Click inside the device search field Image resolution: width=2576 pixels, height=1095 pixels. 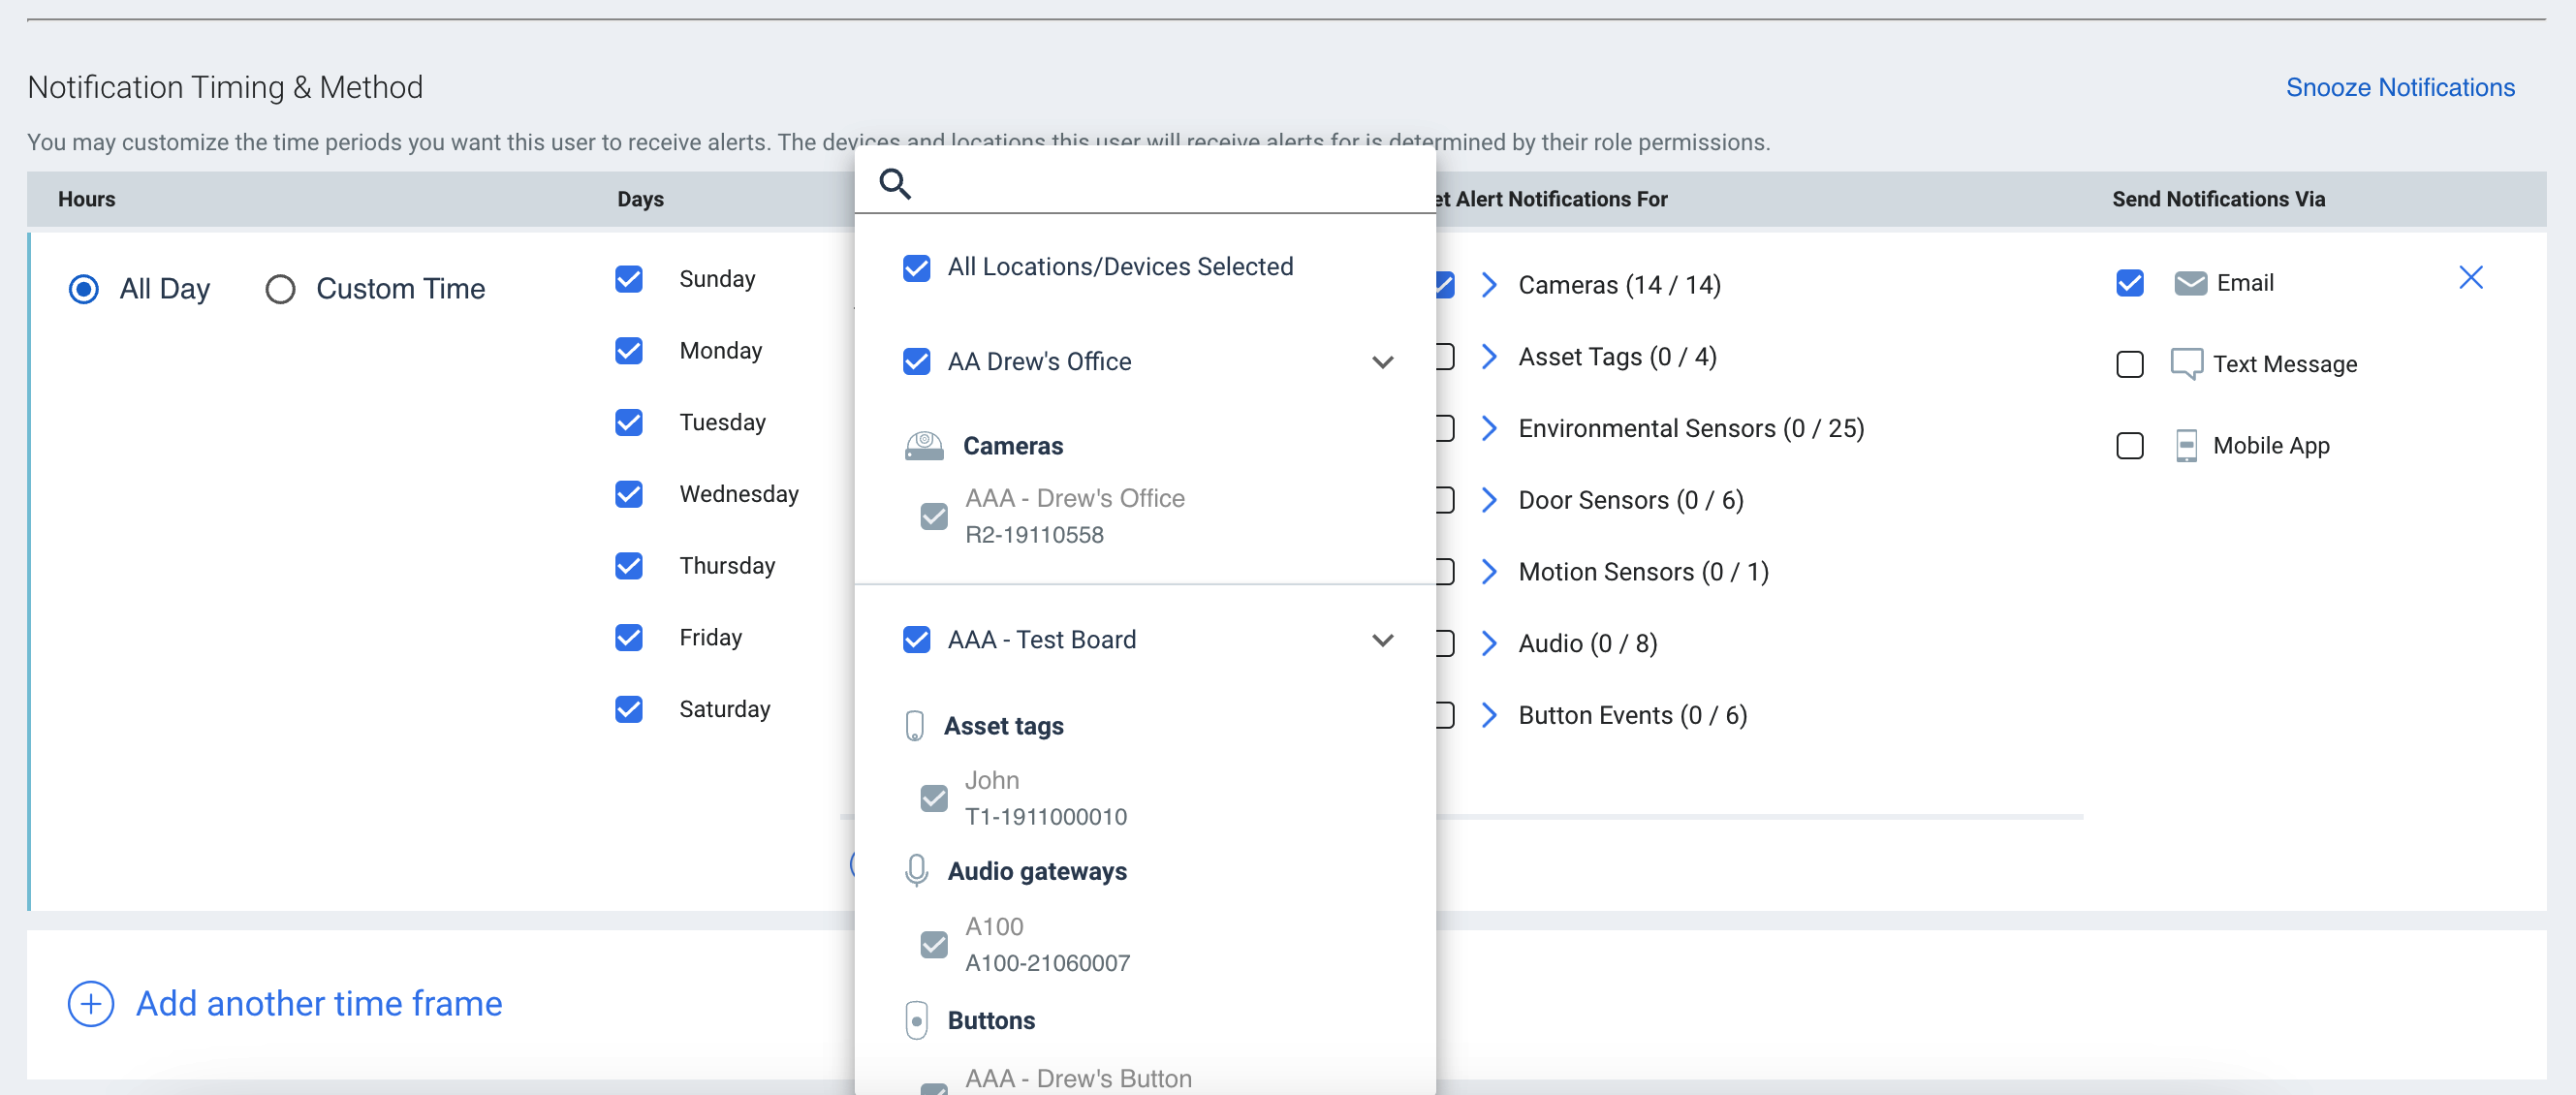[x=1100, y=184]
